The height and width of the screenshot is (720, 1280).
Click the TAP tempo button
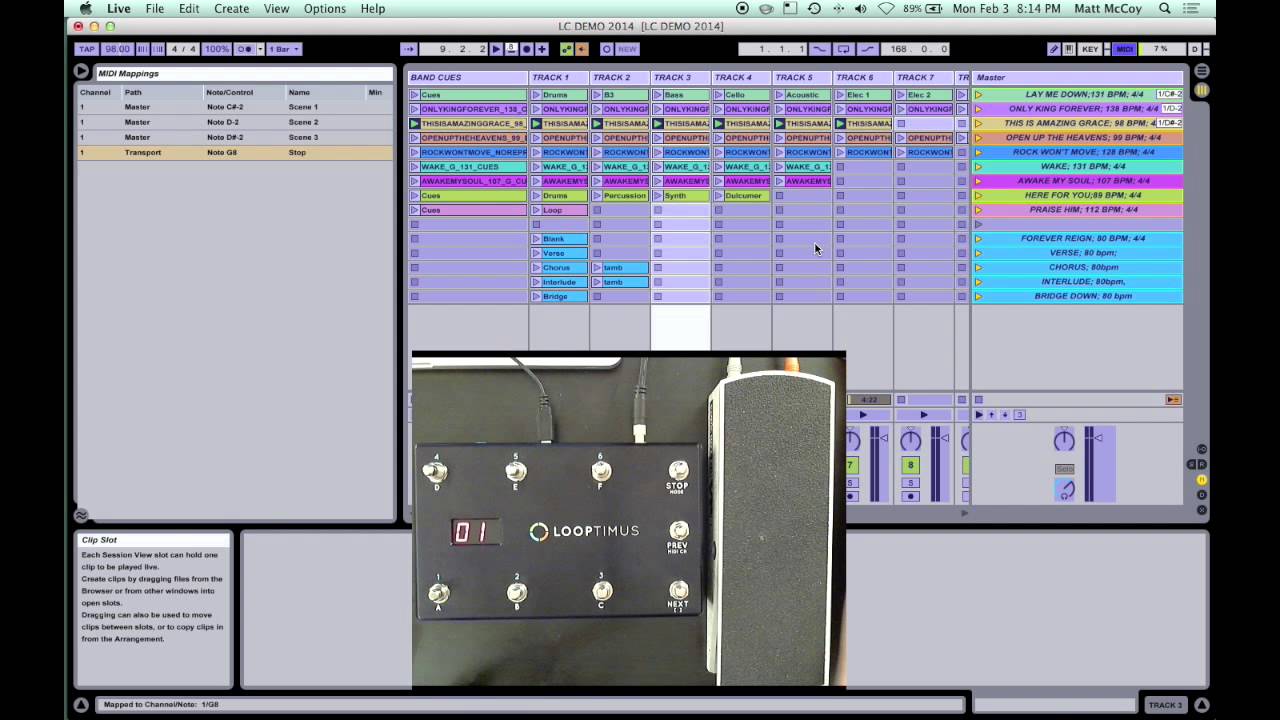click(x=87, y=49)
